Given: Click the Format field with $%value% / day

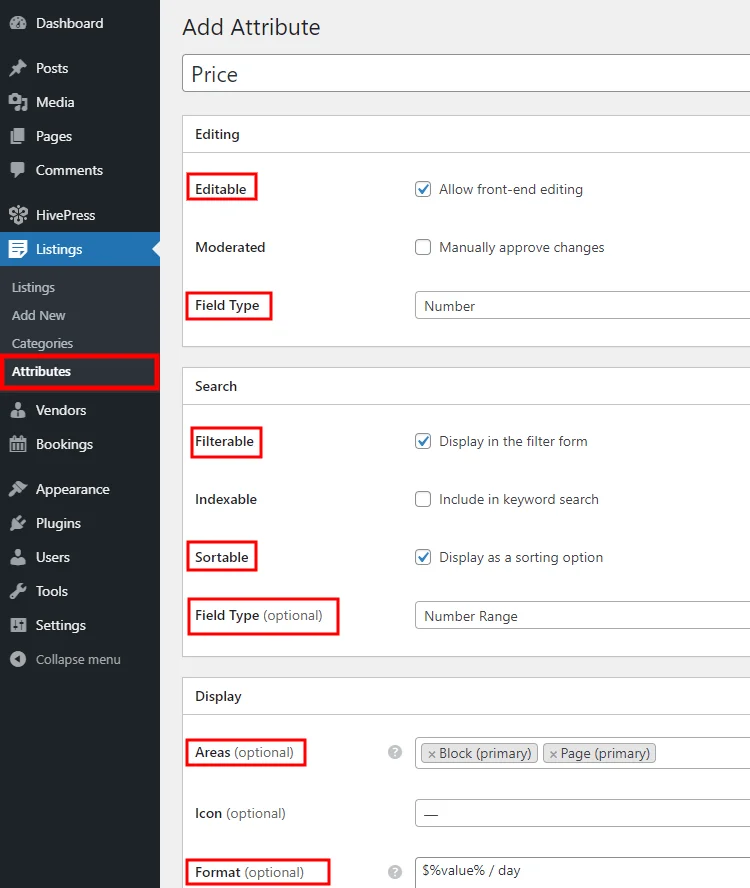Looking at the screenshot, I should click(582, 872).
